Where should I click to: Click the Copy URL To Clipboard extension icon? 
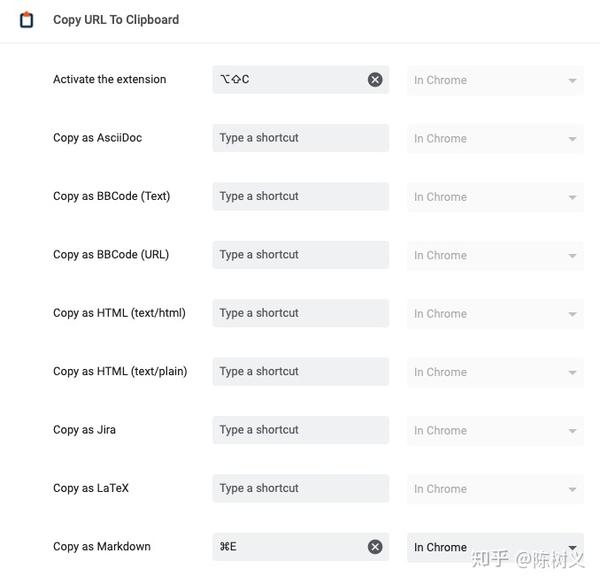tap(26, 20)
